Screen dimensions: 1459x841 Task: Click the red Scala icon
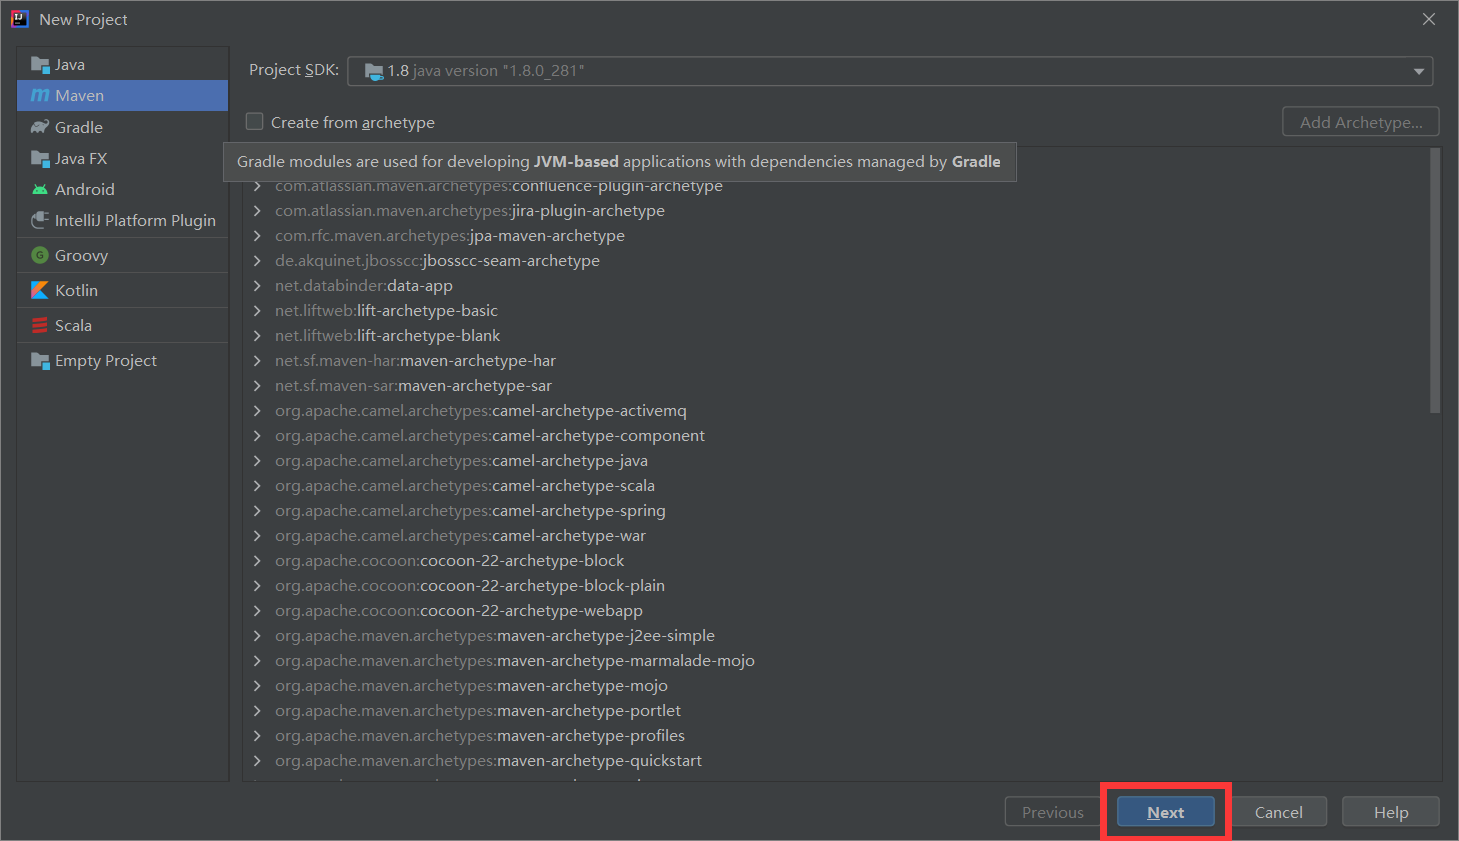[x=40, y=325]
